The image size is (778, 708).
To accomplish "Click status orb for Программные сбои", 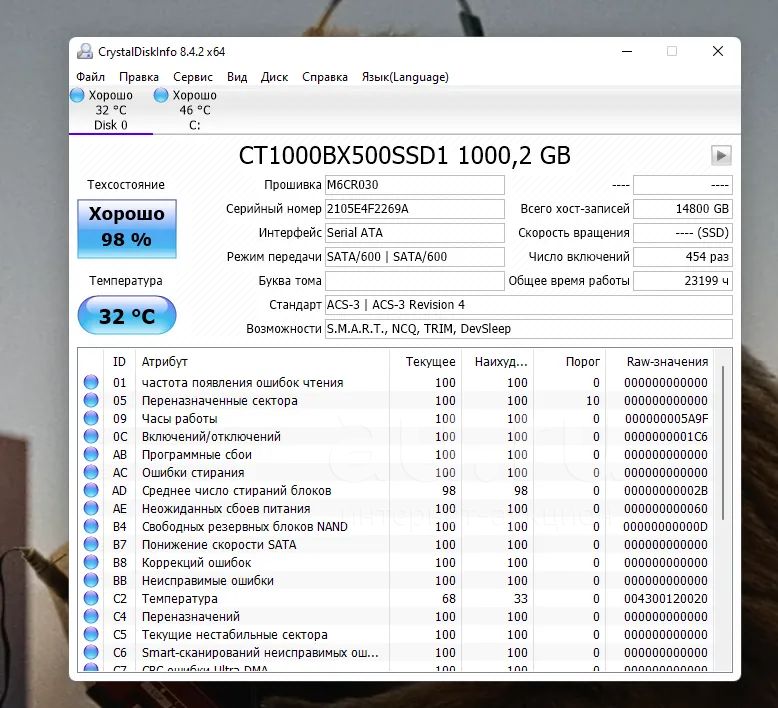I will pyautogui.click(x=91, y=454).
